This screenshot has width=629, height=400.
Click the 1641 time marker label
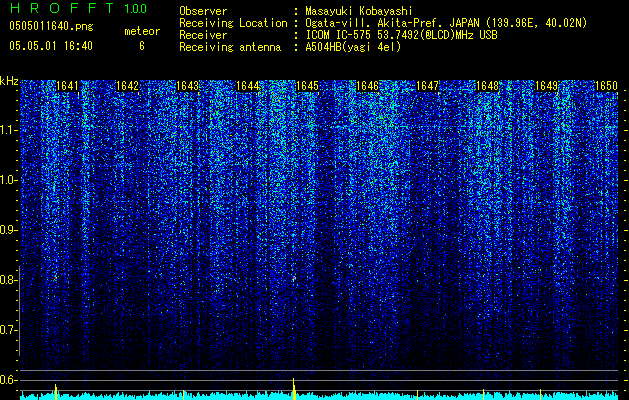click(67, 86)
